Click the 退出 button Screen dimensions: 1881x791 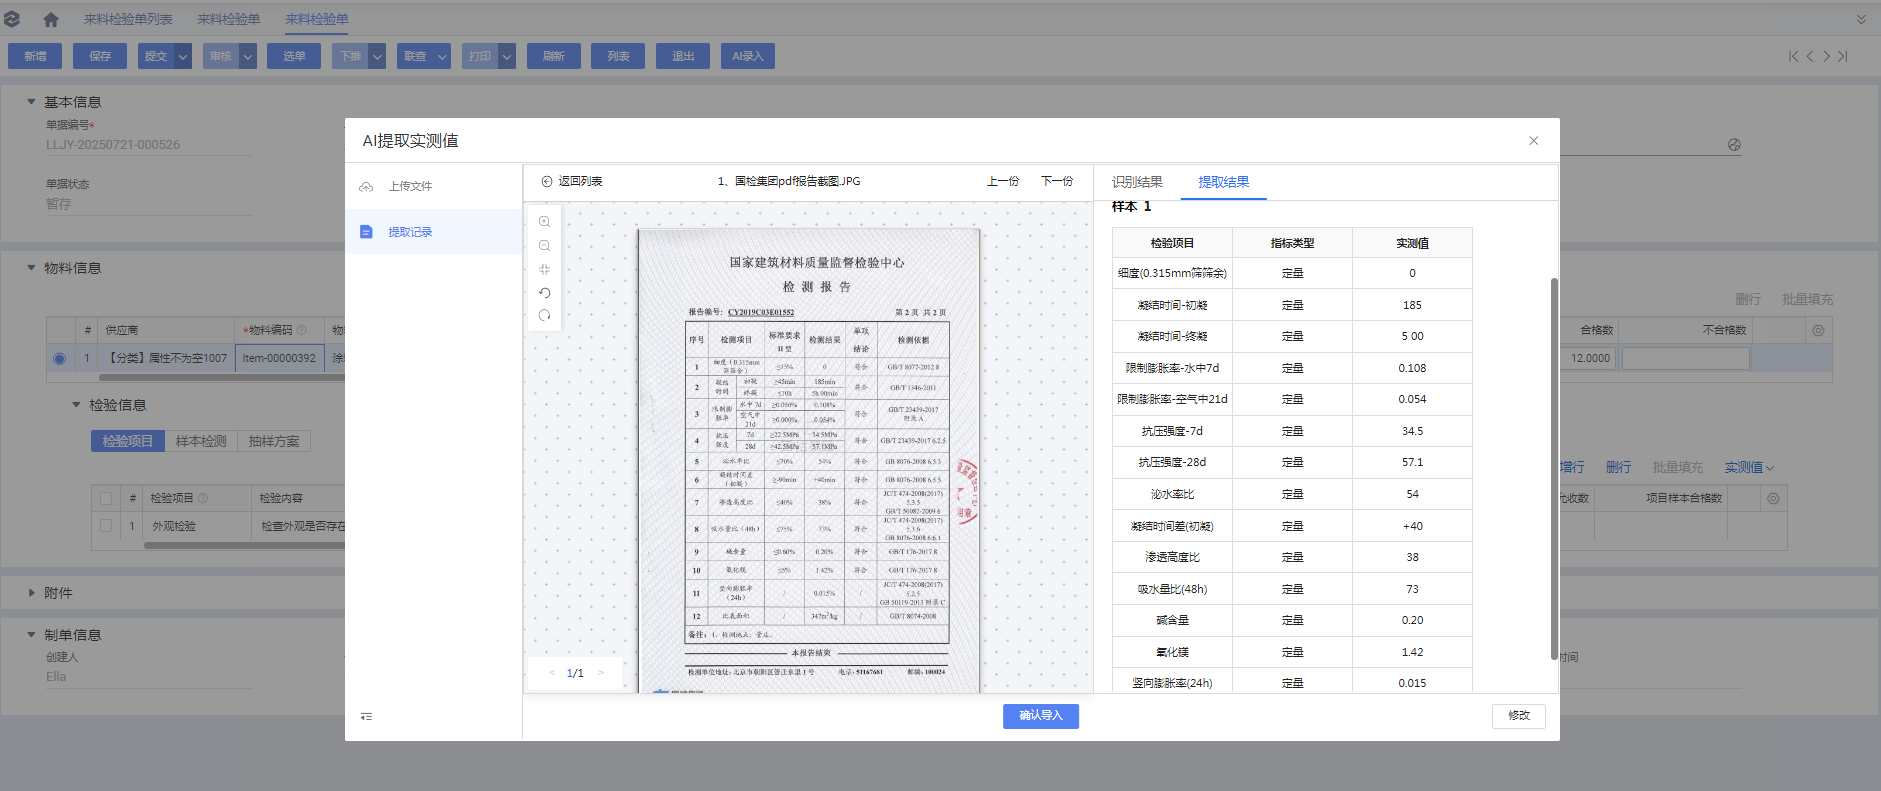click(683, 56)
